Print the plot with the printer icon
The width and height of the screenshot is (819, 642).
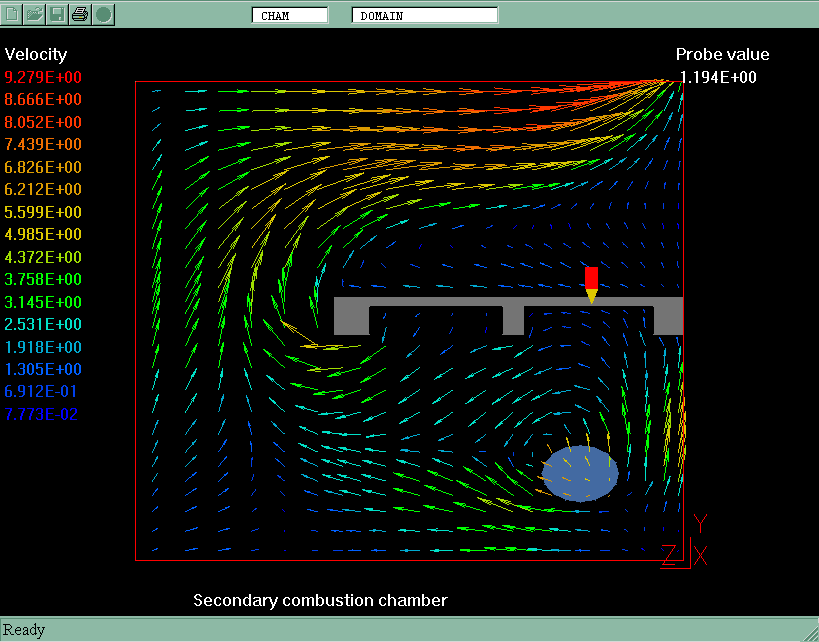click(80, 14)
